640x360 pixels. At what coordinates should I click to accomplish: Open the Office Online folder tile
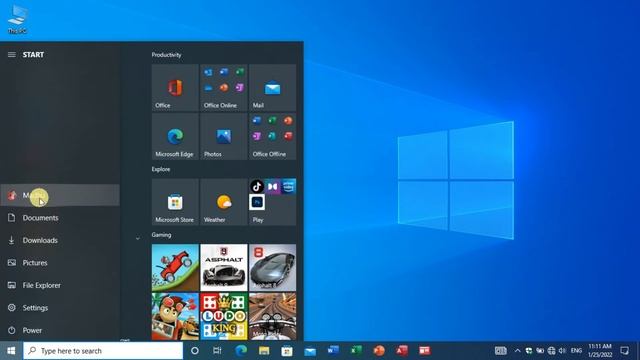click(x=224, y=87)
